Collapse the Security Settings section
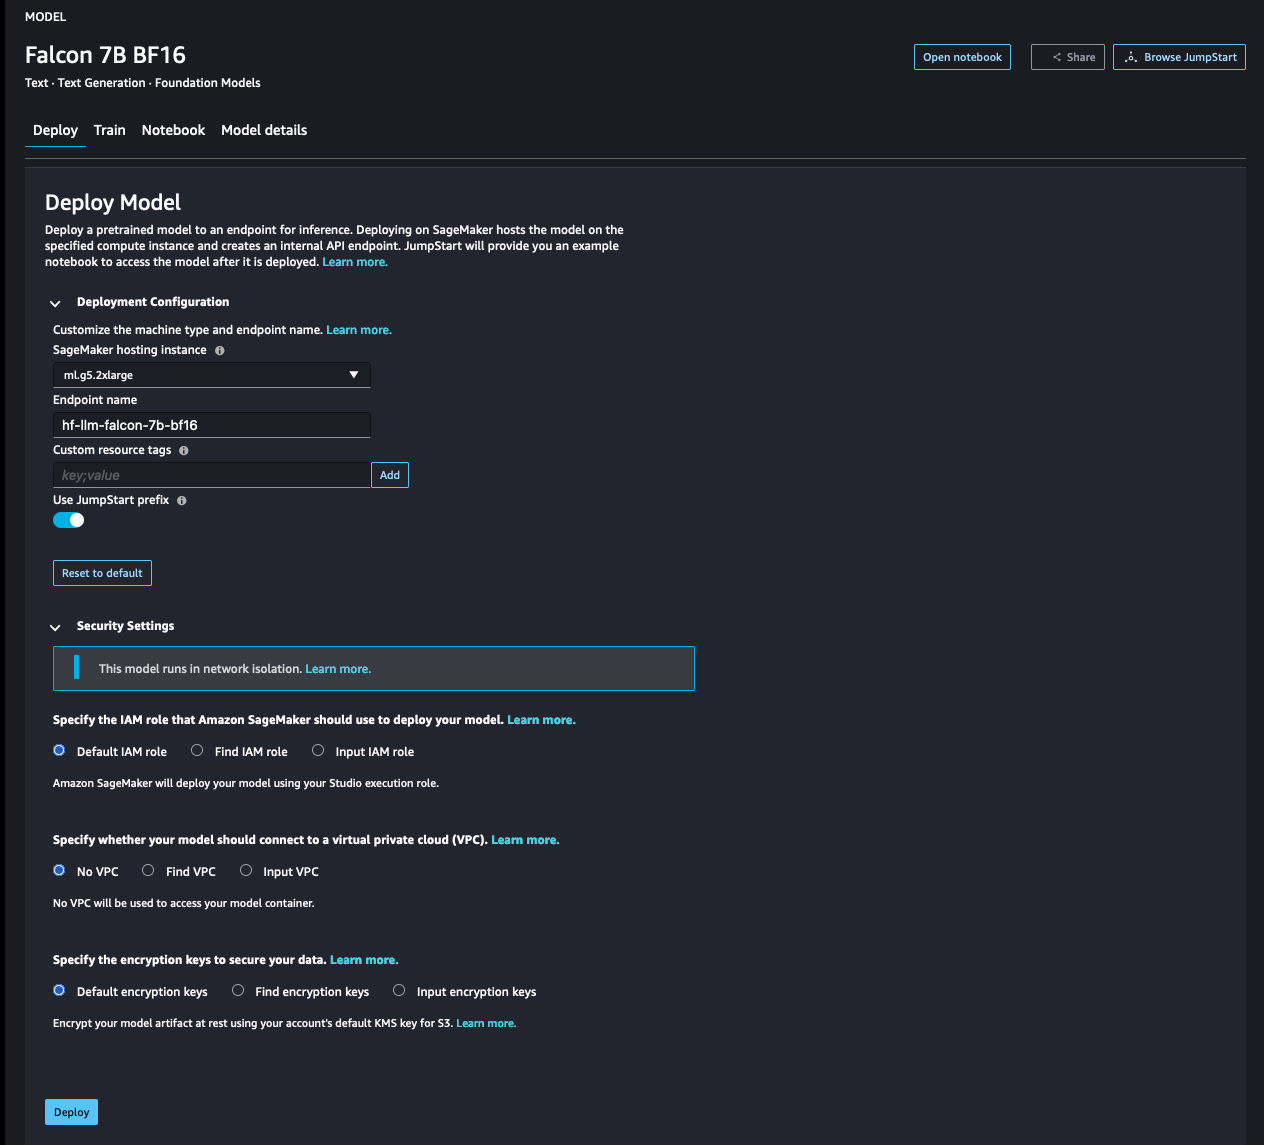The height and width of the screenshot is (1145, 1264). coord(55,627)
